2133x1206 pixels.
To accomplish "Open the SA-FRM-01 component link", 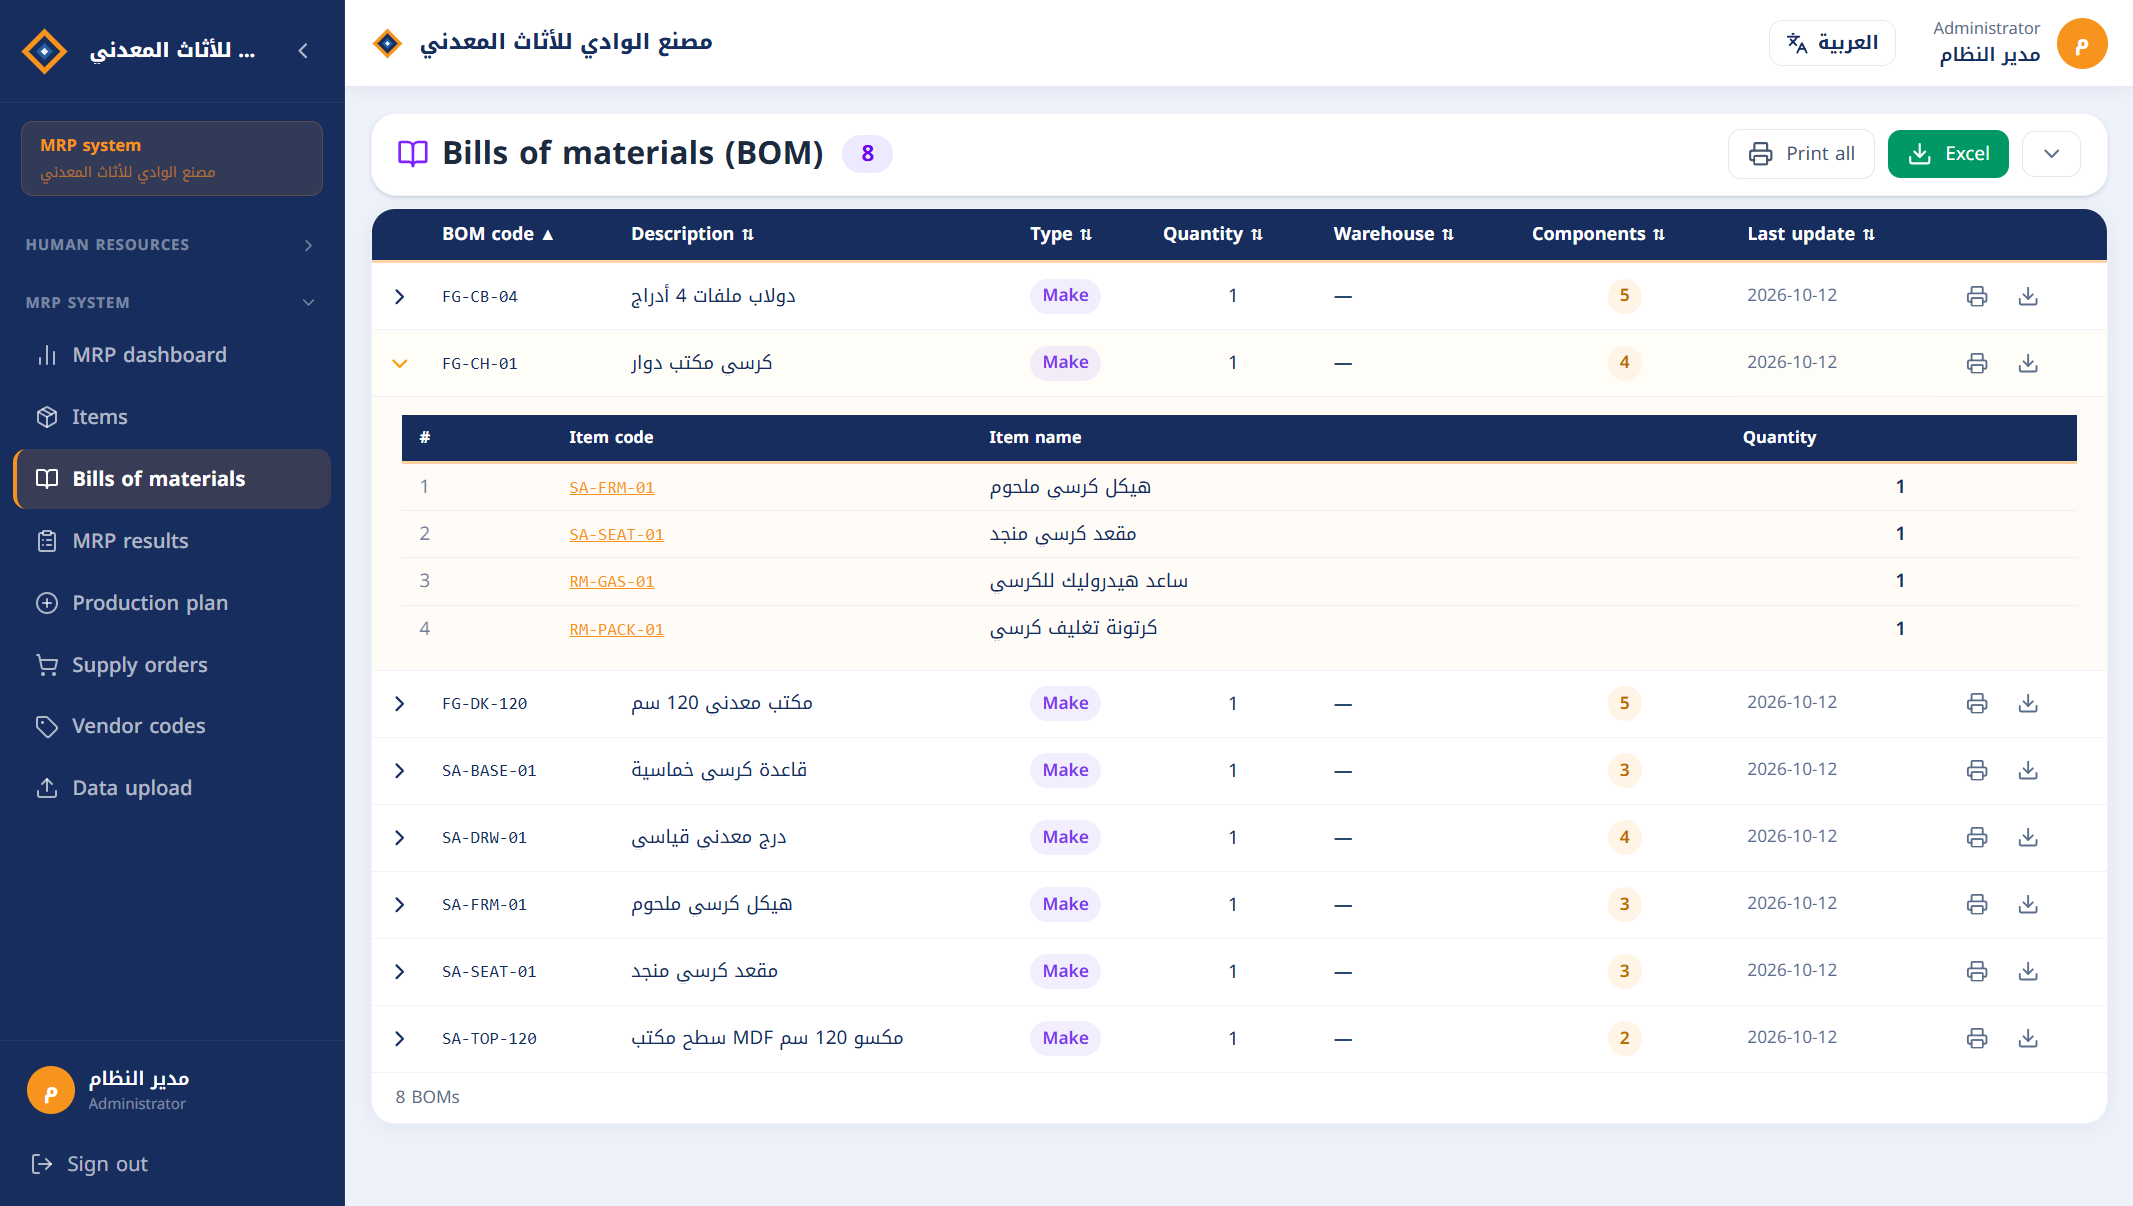I will click(x=612, y=488).
